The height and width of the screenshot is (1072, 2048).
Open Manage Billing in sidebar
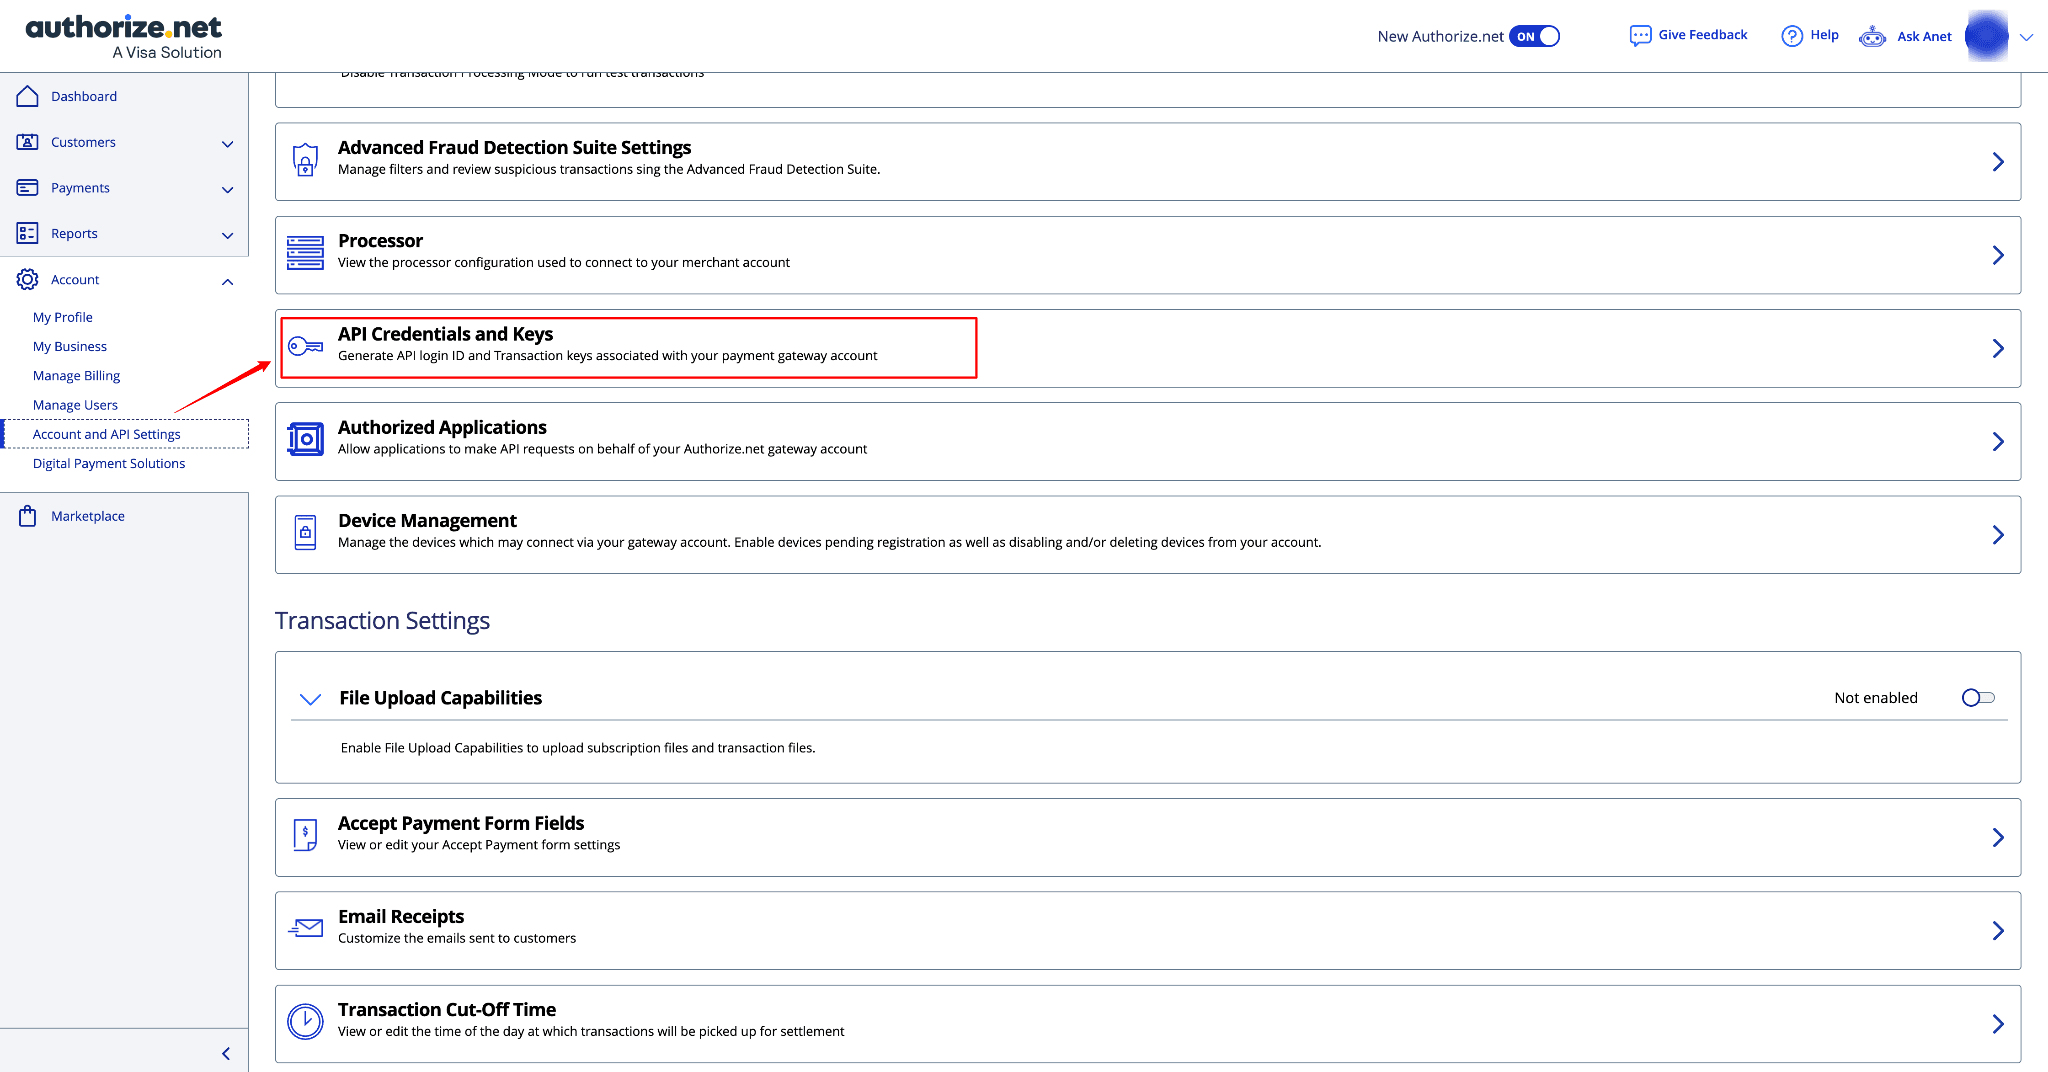(76, 376)
